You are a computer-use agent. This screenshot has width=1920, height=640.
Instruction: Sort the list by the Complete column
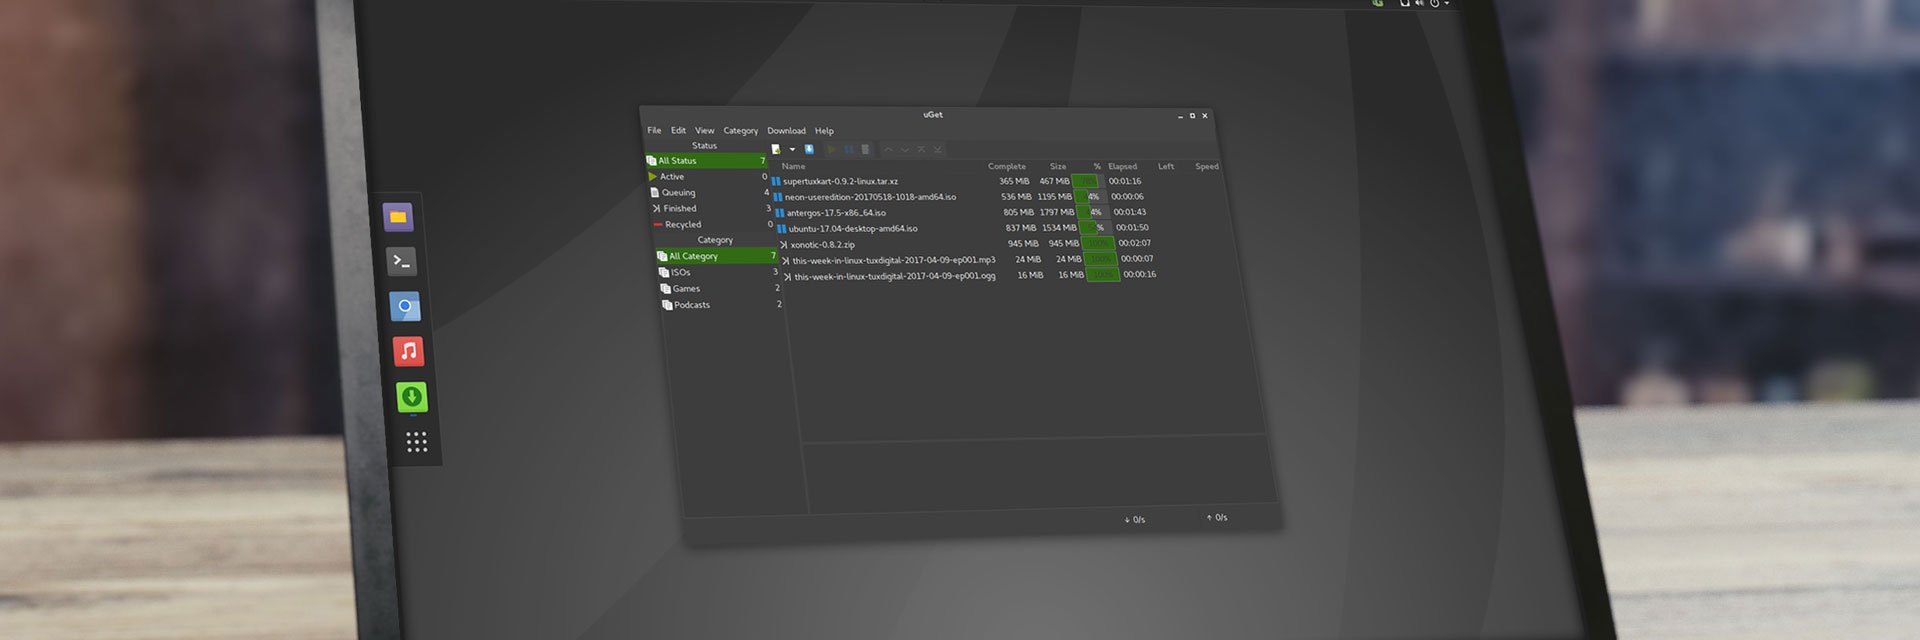coord(1007,166)
